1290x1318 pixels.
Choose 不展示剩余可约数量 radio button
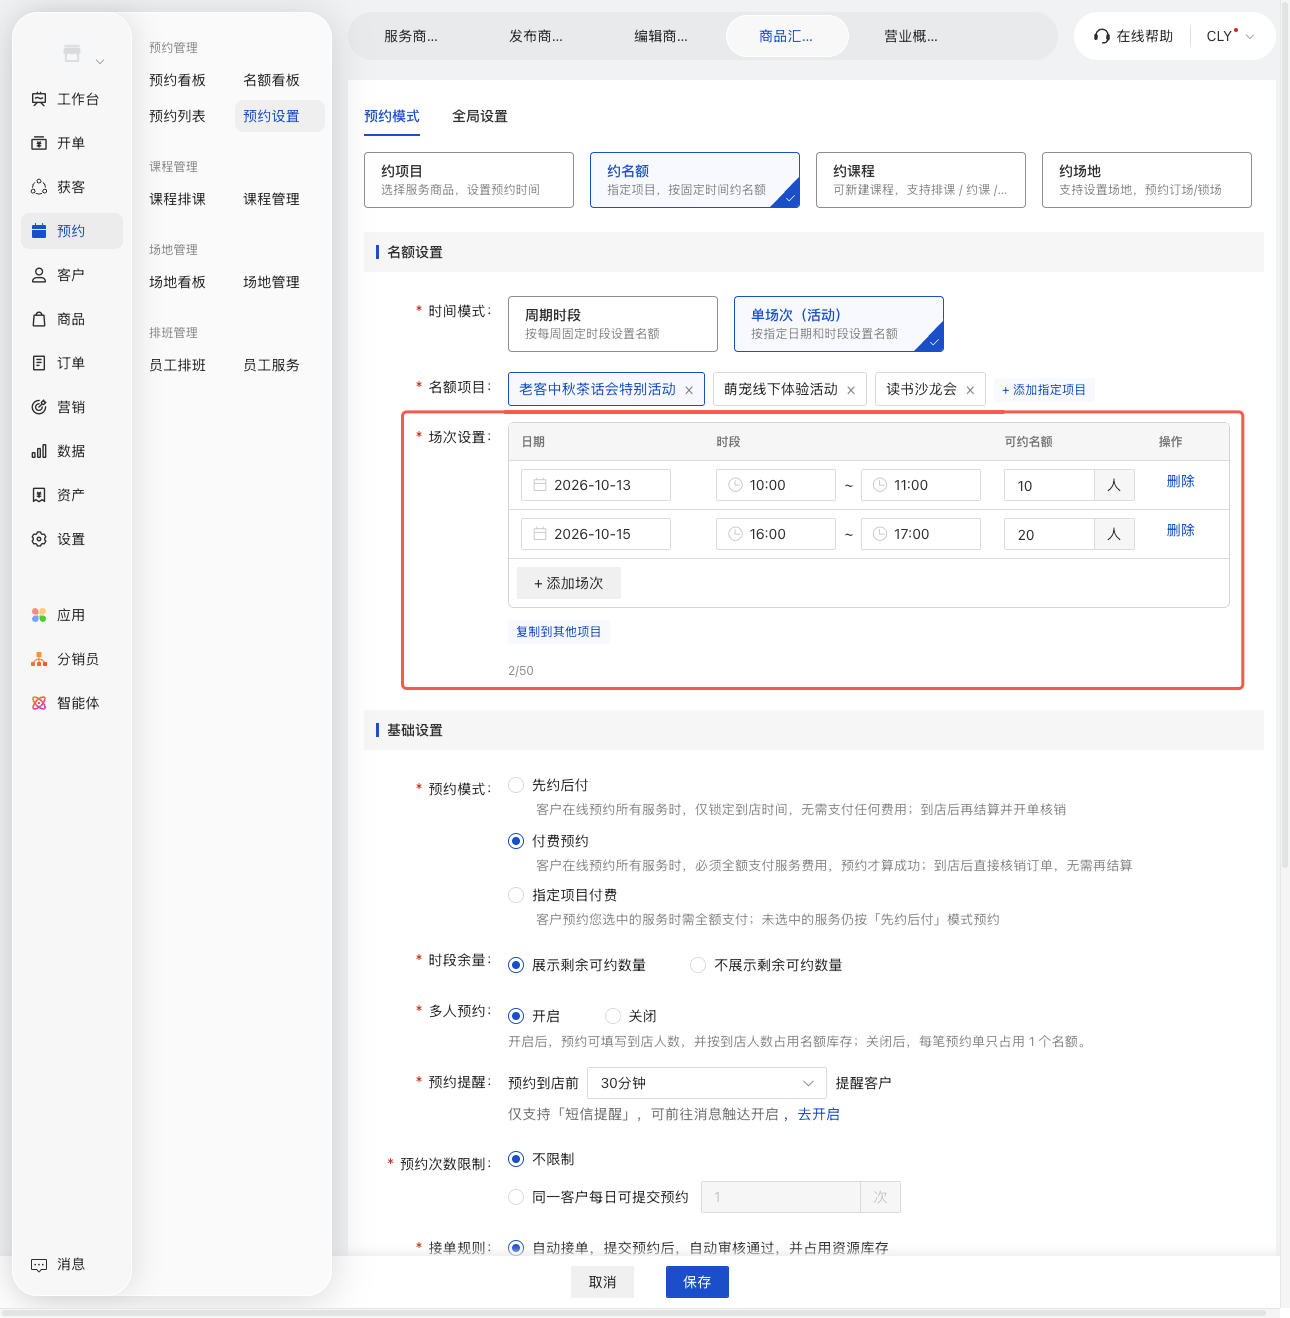698,965
